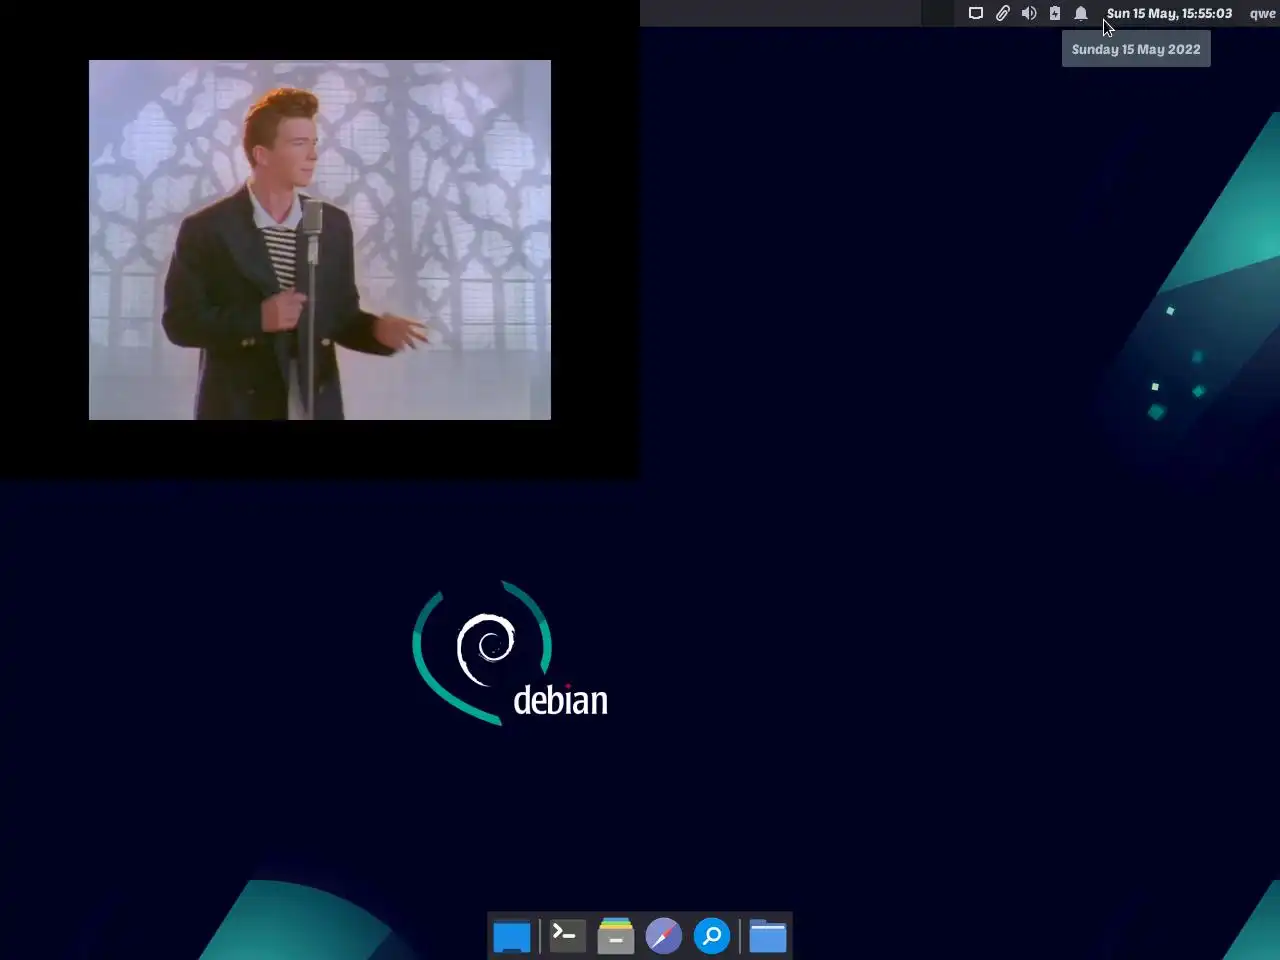Image resolution: width=1280 pixels, height=960 pixels.
Task: Open the Sun 15 May panel clock
Action: tap(1169, 13)
